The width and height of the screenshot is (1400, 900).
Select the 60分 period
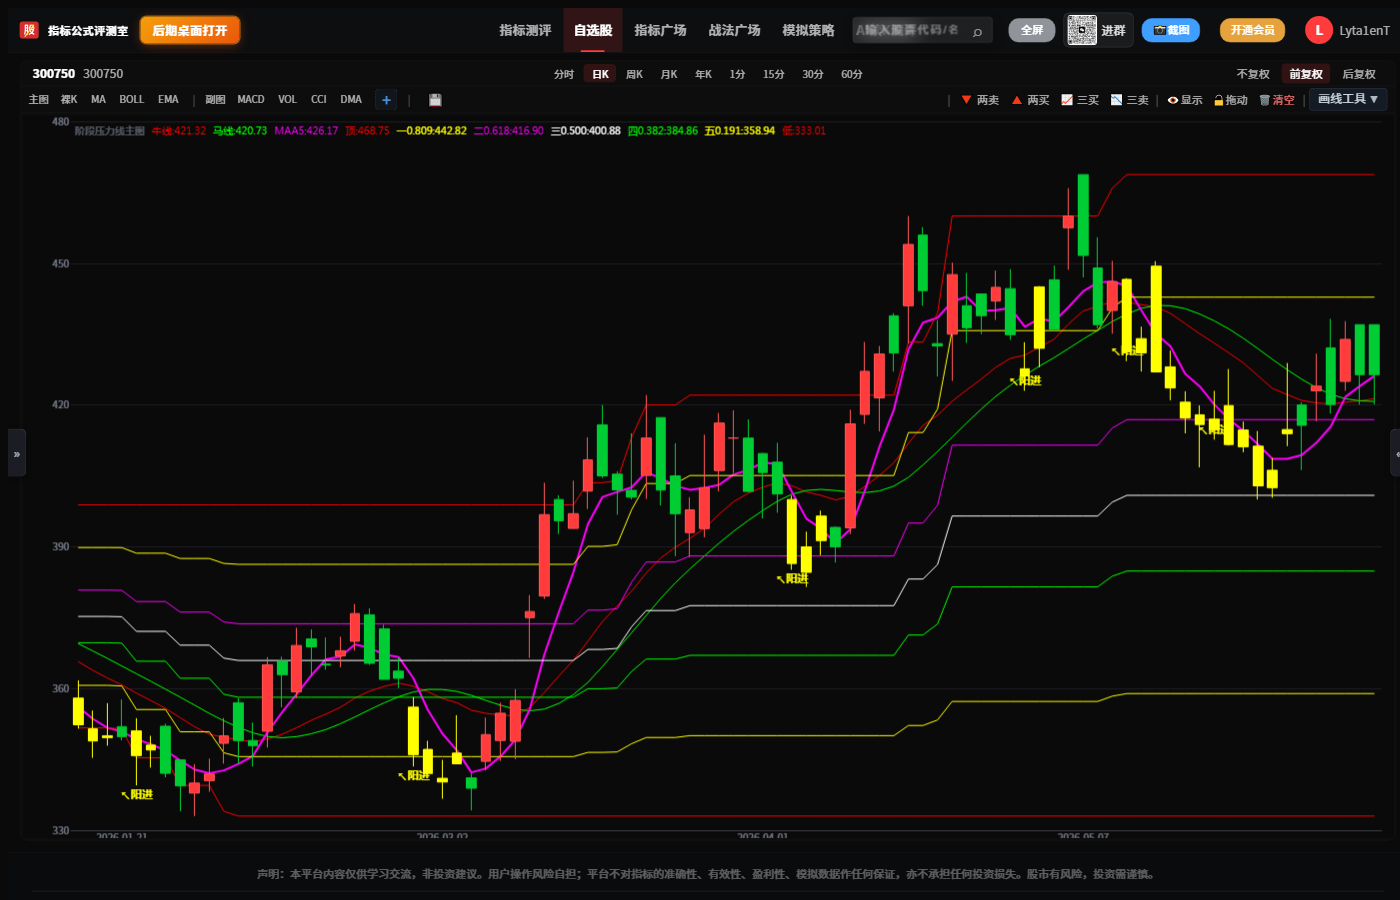852,74
